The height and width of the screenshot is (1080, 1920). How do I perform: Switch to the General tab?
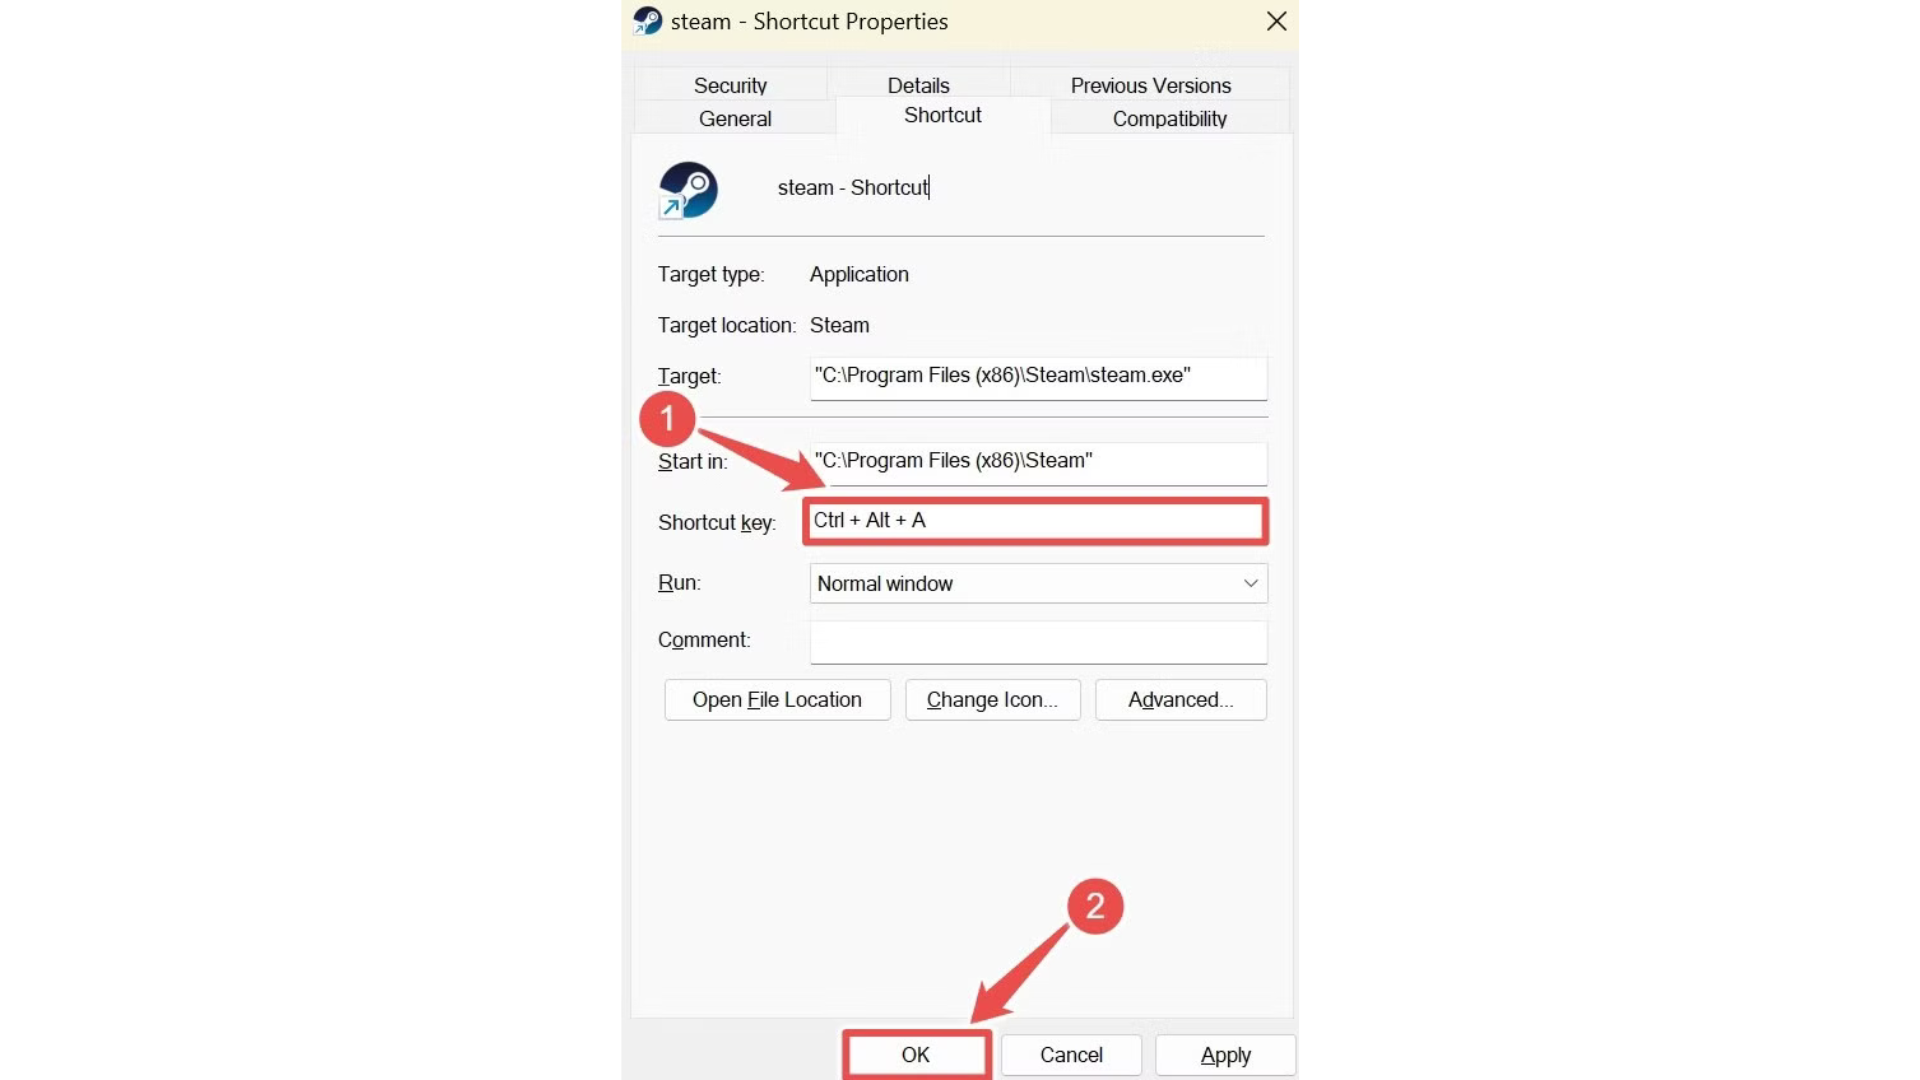click(x=734, y=118)
